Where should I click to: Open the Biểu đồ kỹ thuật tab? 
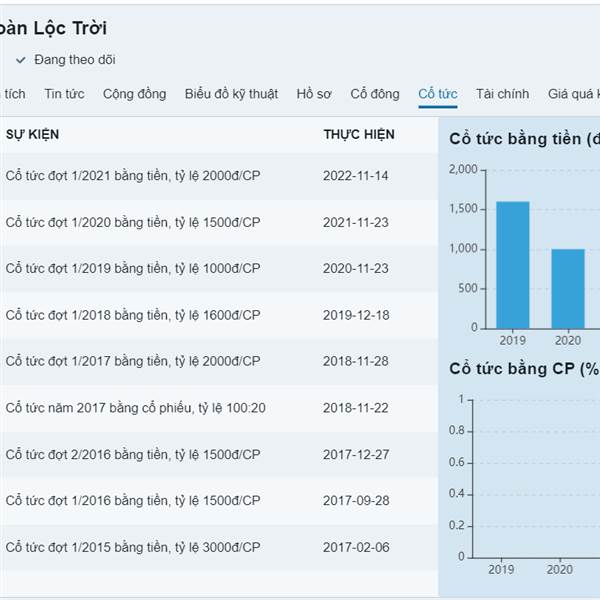(231, 94)
